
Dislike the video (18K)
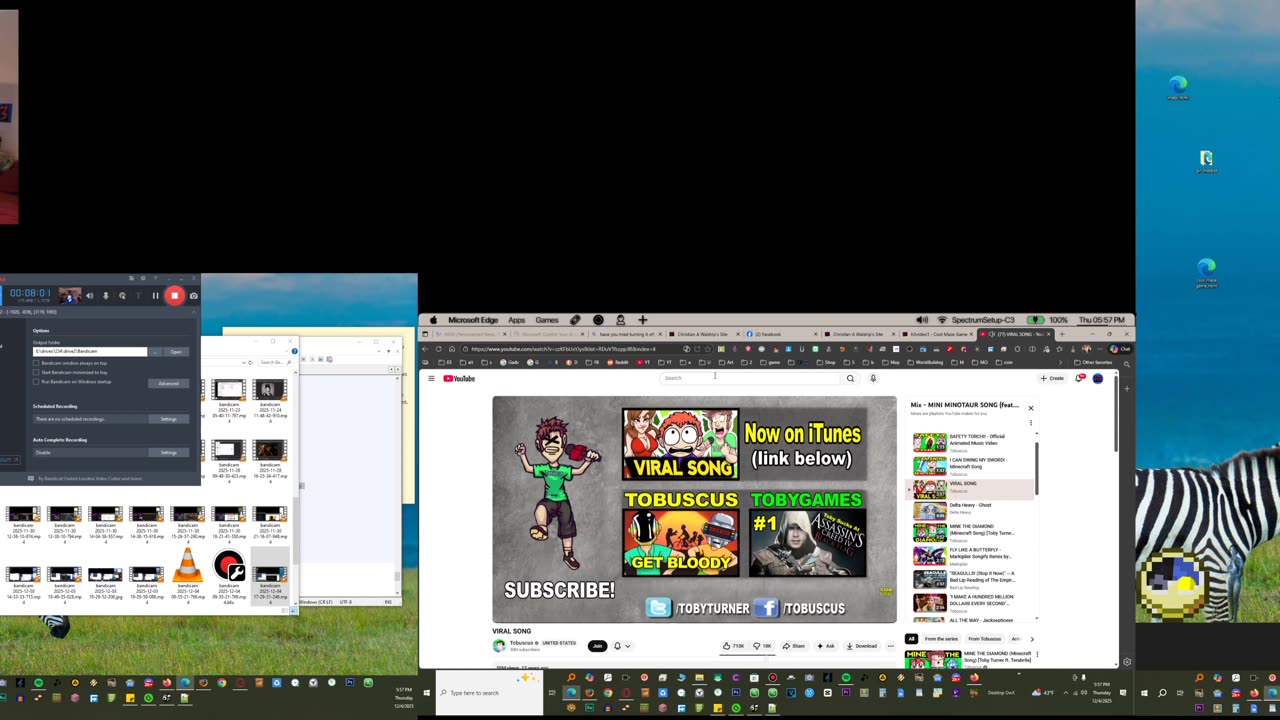click(763, 646)
